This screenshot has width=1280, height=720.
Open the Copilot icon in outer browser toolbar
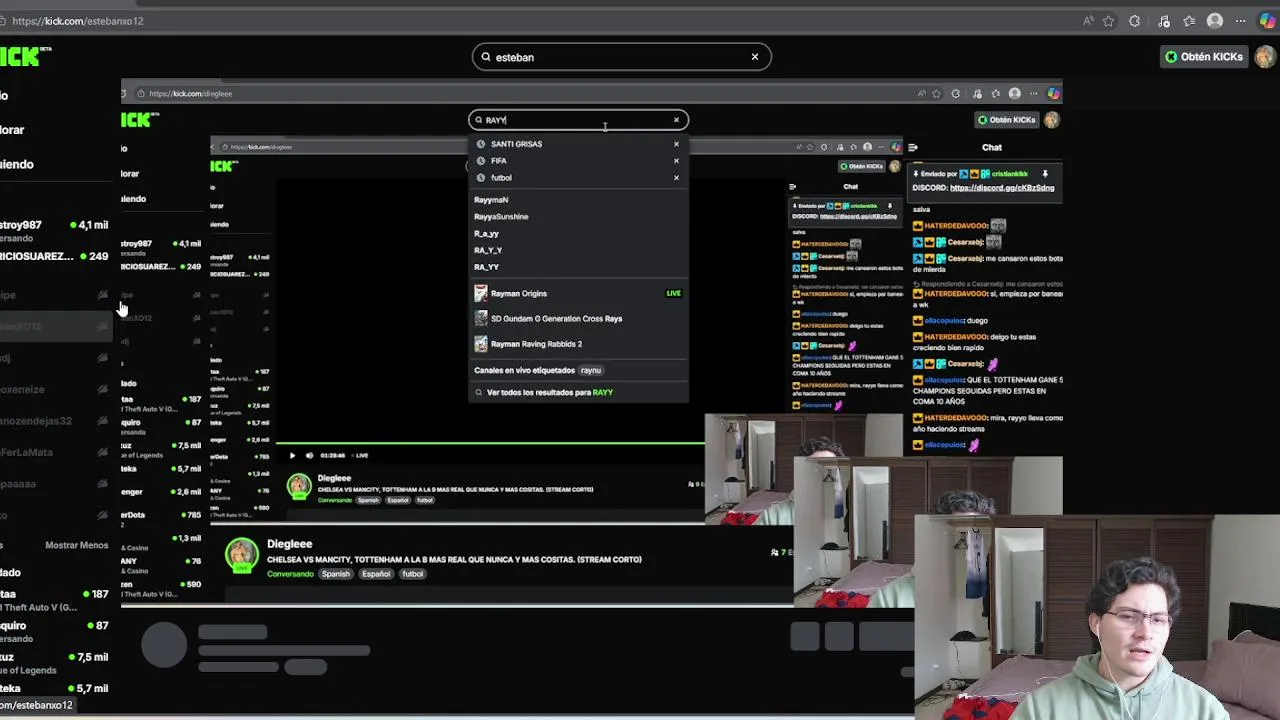pos(1268,21)
